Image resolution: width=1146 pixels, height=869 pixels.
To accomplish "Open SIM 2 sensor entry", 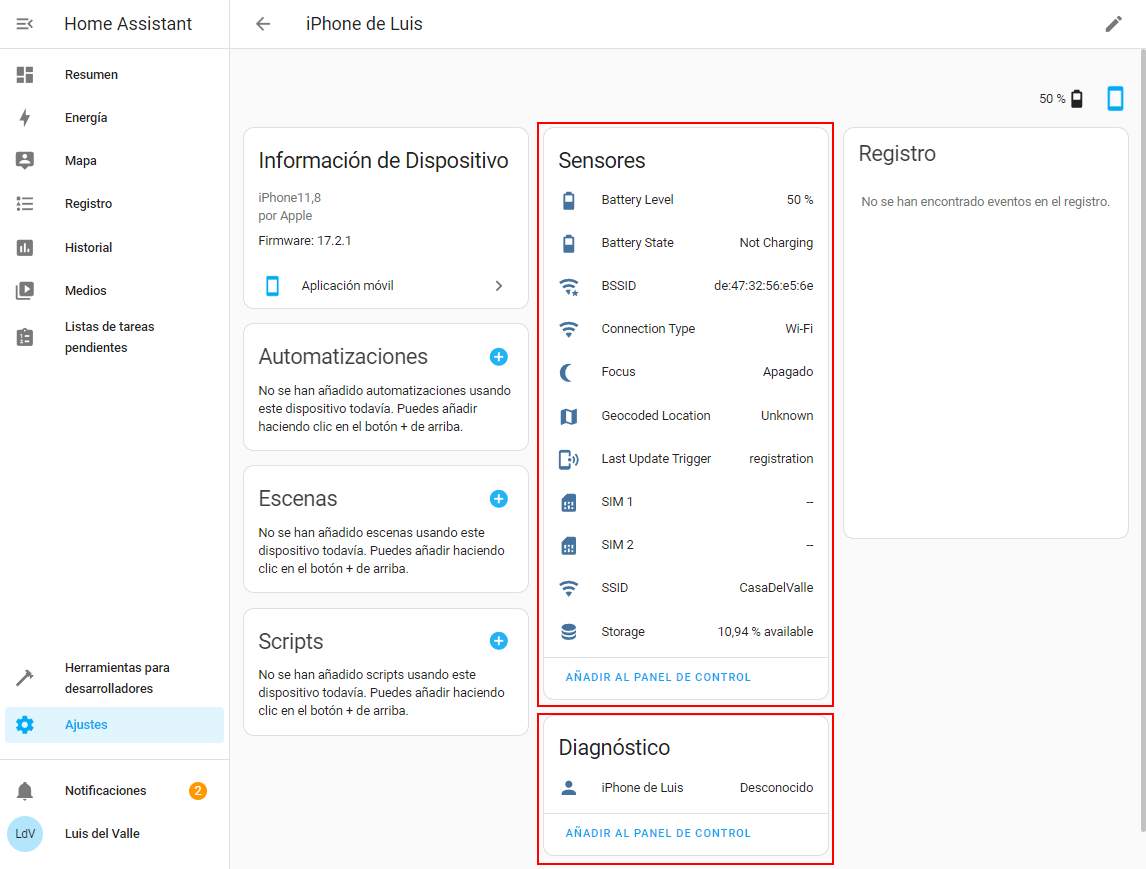I will (686, 545).
